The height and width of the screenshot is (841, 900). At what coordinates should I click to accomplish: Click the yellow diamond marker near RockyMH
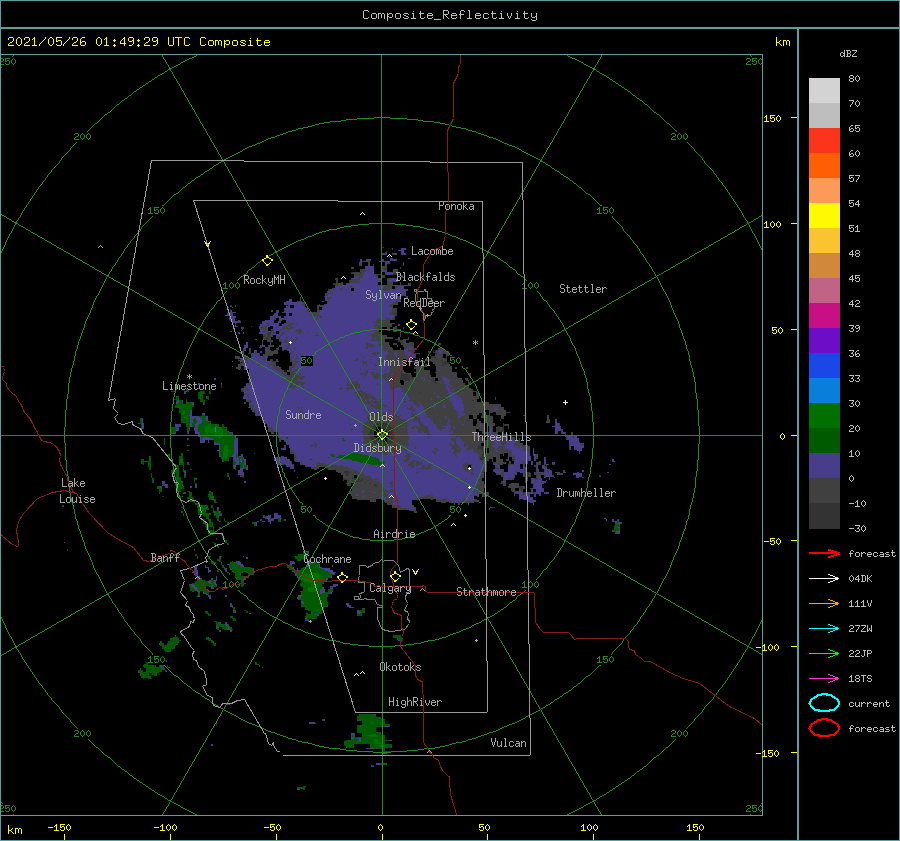click(267, 261)
